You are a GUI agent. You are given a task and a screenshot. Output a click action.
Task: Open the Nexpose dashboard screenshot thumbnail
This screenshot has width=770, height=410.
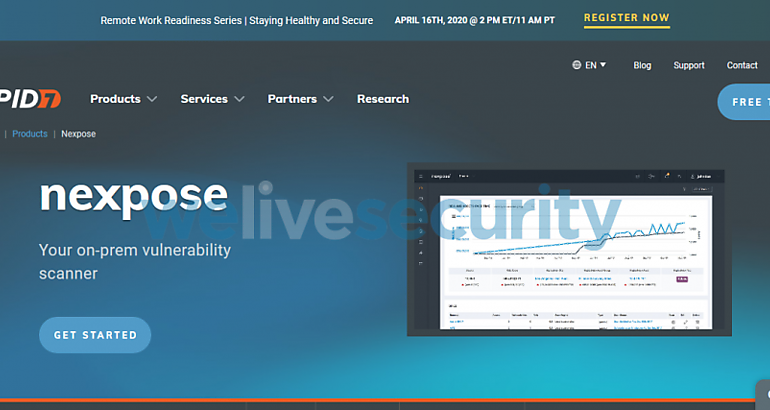(569, 249)
